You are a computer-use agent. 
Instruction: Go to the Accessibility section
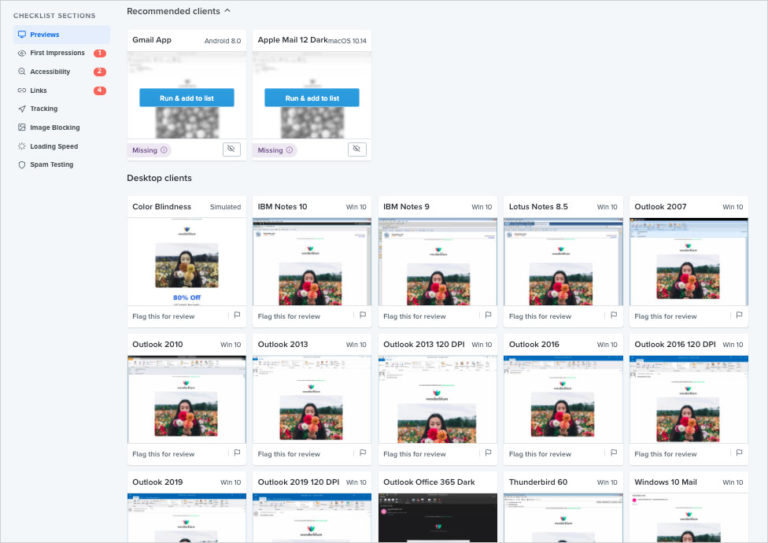[x=62, y=71]
